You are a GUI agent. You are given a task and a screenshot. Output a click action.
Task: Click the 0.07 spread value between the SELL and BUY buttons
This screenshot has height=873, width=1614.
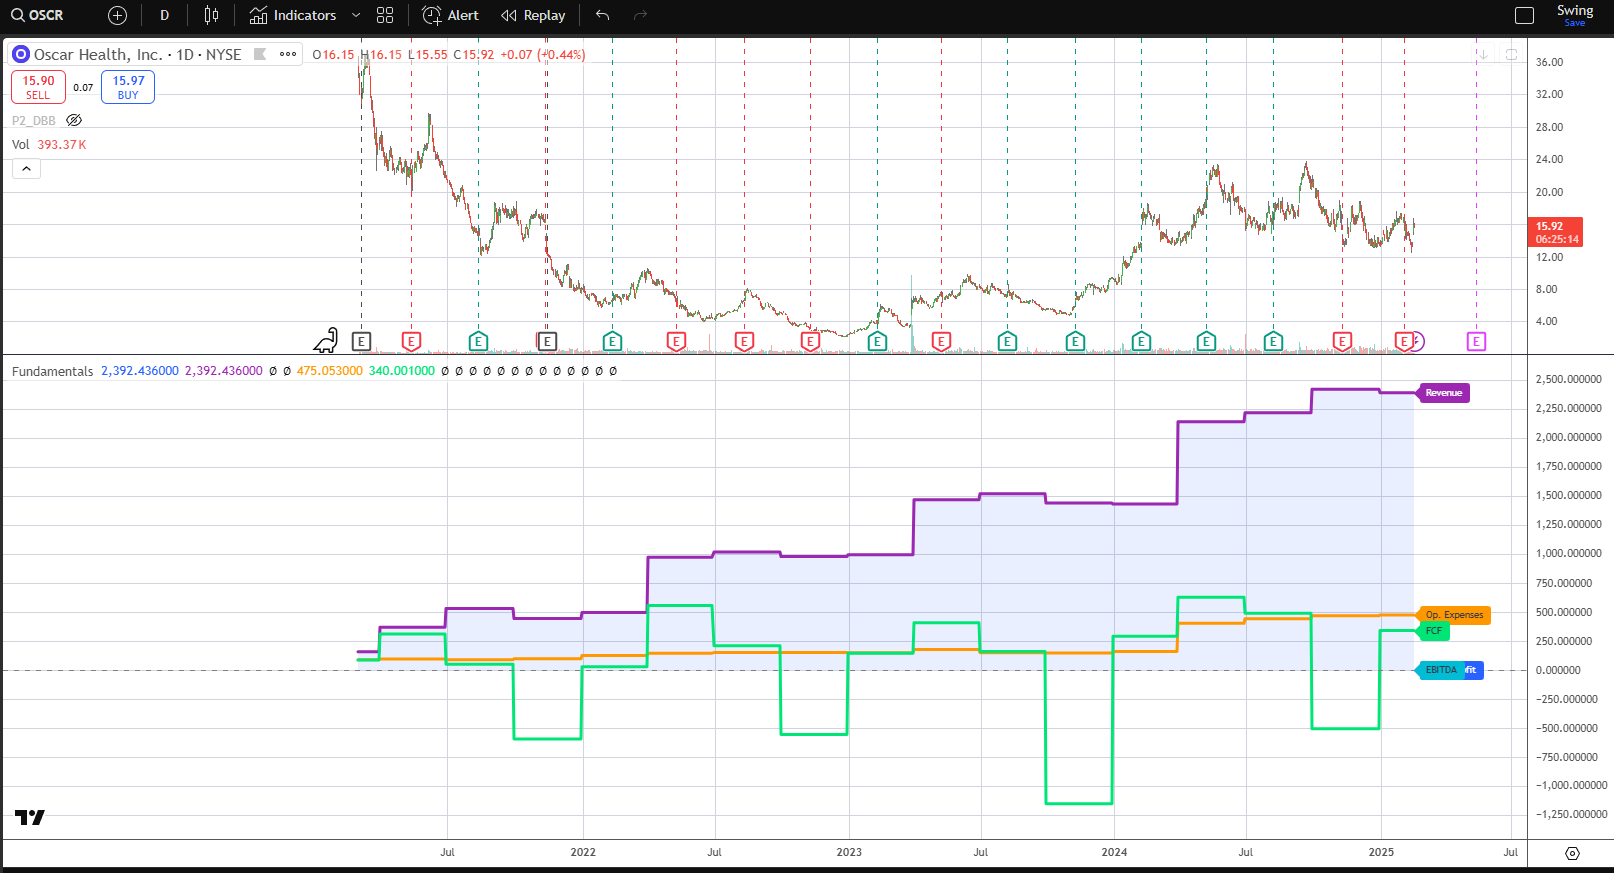[83, 87]
